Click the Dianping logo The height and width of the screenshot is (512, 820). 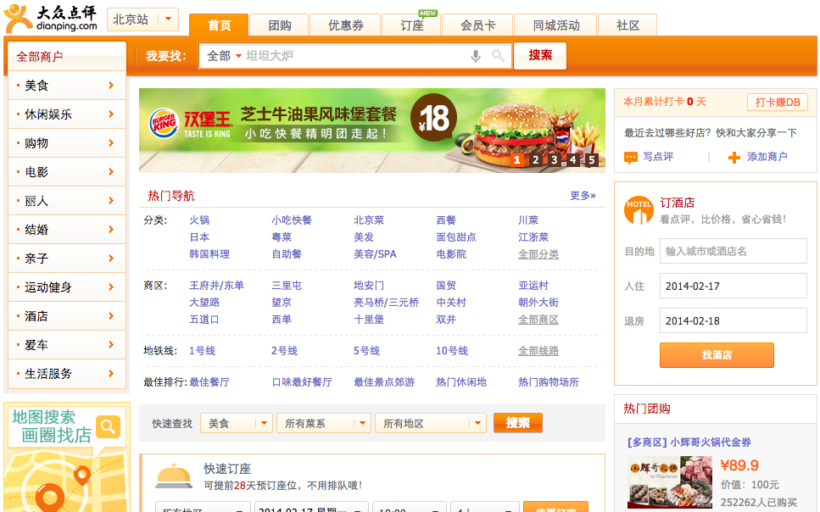[51, 18]
